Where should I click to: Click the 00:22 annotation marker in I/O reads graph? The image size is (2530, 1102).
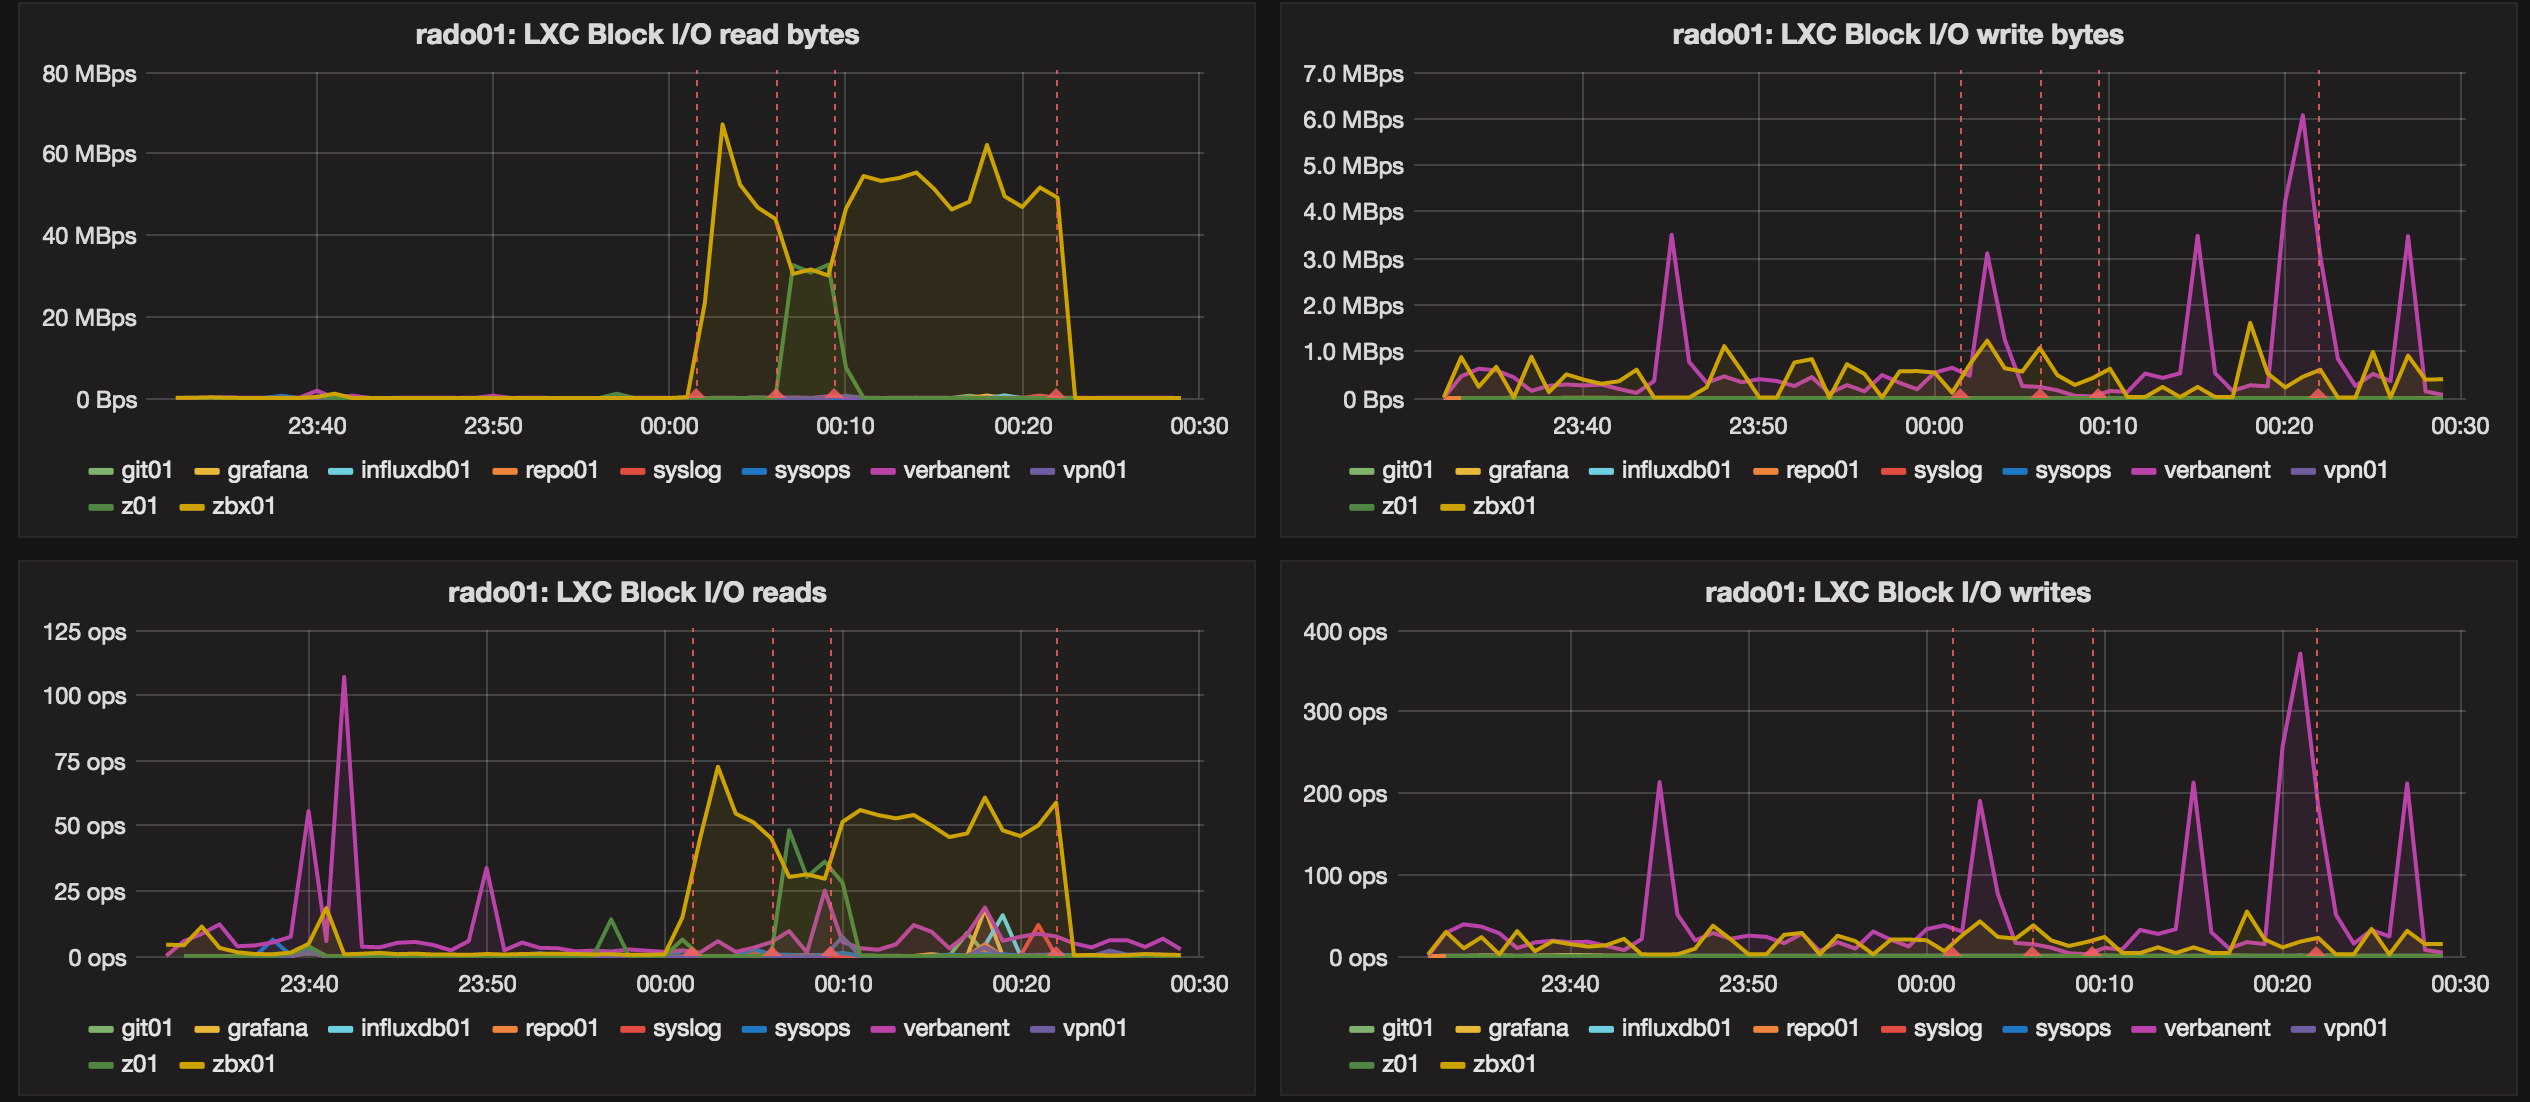click(x=1056, y=952)
